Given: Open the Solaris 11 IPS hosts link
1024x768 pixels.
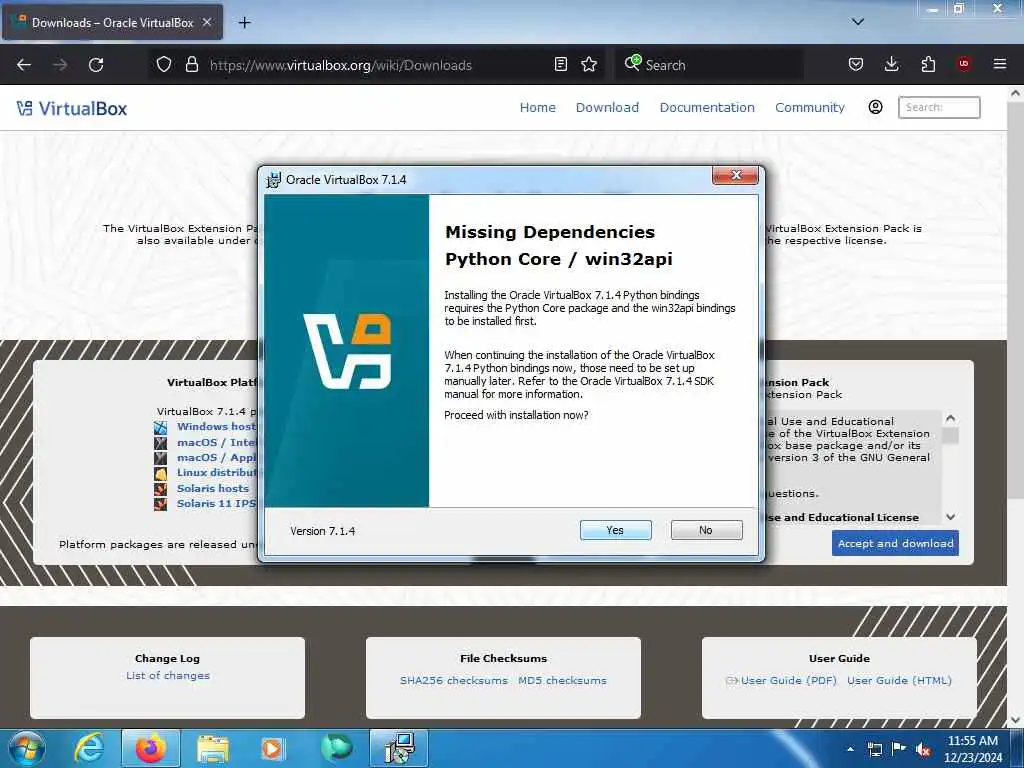Looking at the screenshot, I should pos(217,504).
